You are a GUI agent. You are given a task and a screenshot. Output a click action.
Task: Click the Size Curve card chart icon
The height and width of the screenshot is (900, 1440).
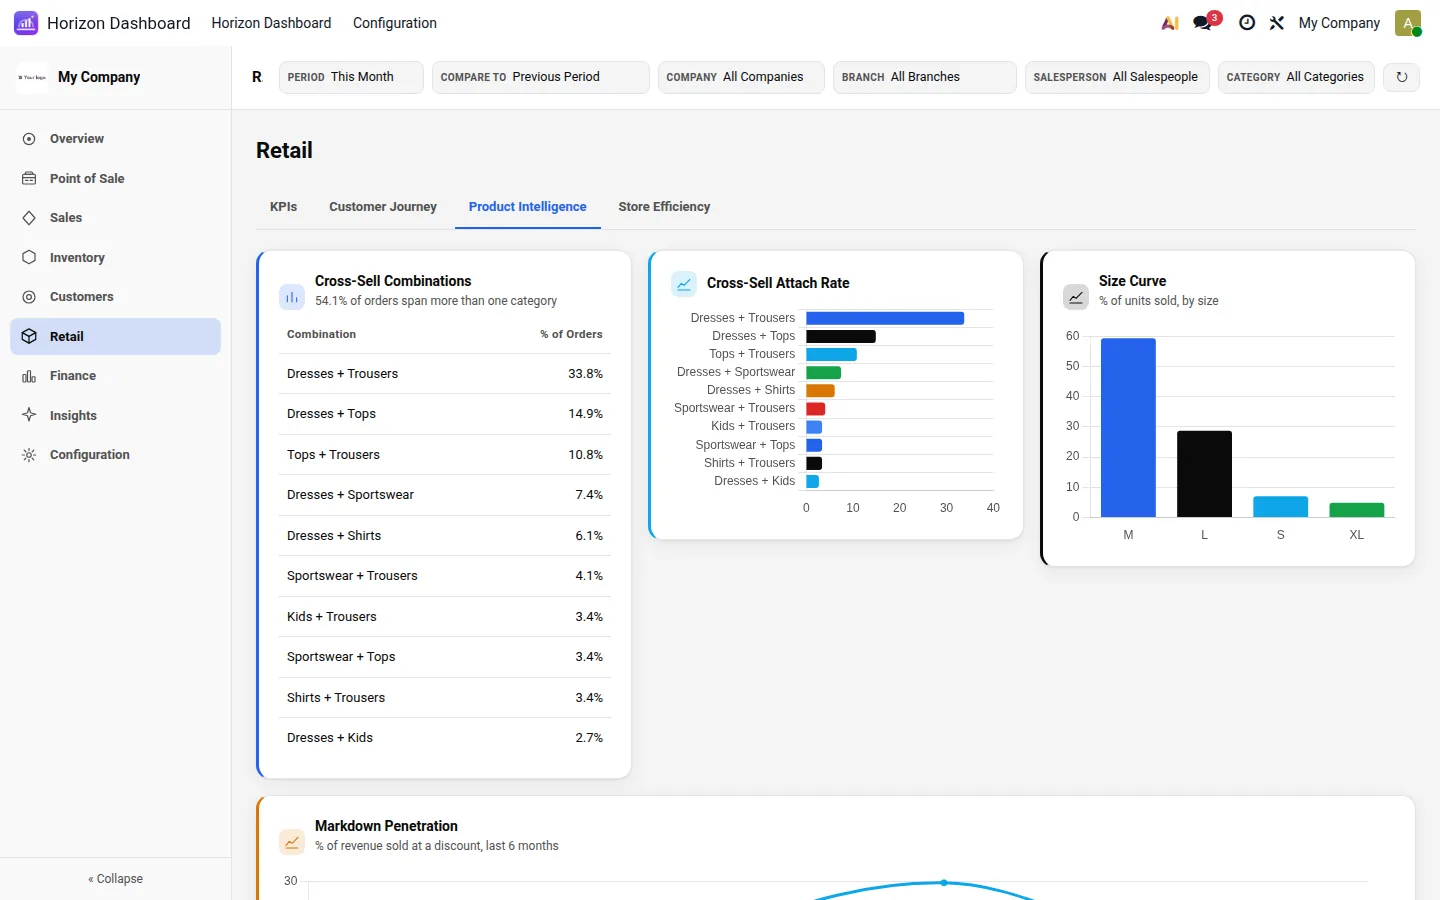[1076, 297]
